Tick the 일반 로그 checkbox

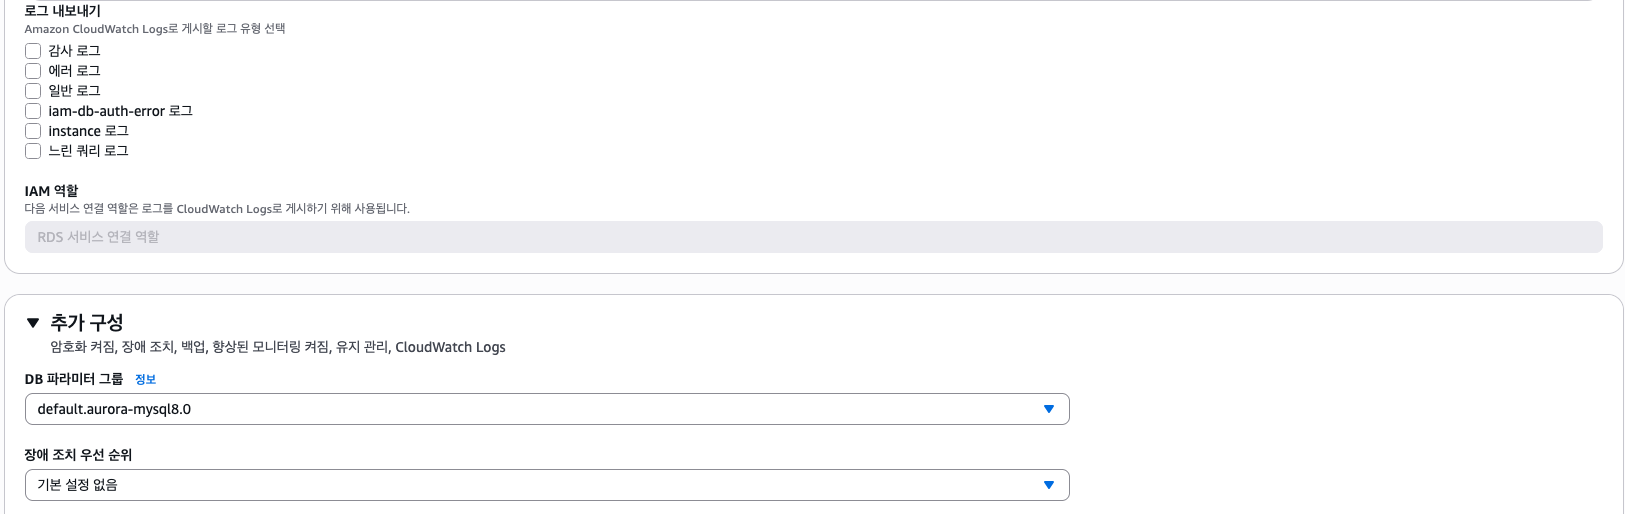[33, 91]
